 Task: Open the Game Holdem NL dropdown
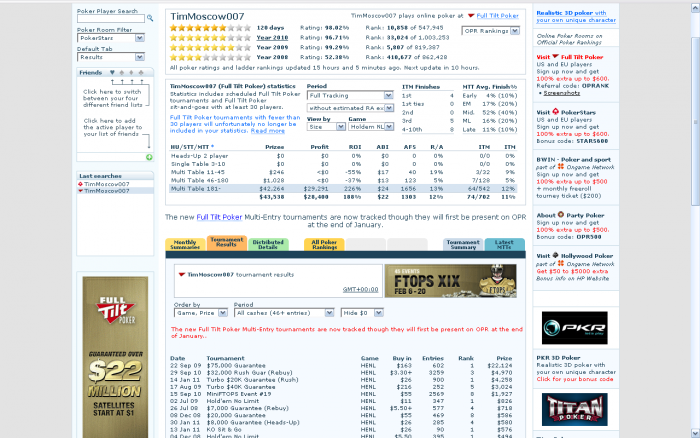371,127
